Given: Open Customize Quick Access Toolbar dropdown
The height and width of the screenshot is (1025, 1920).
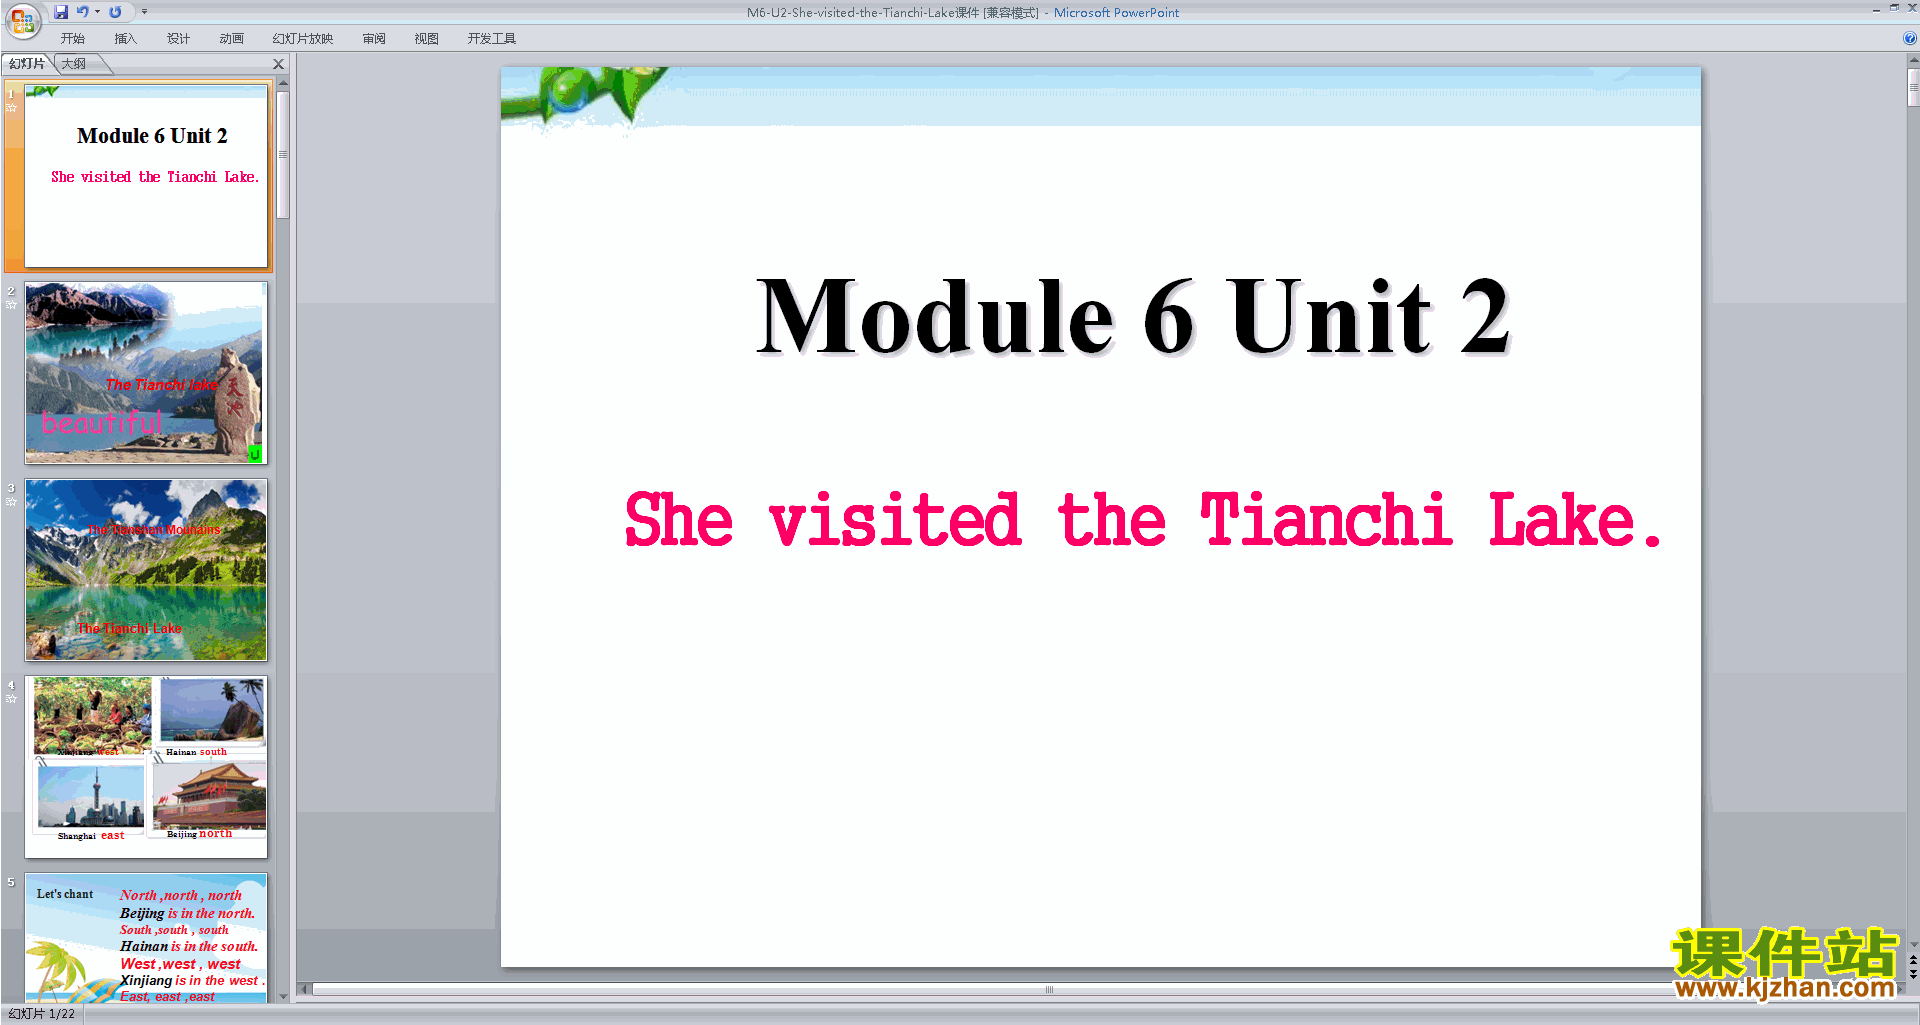Looking at the screenshot, I should [x=144, y=12].
